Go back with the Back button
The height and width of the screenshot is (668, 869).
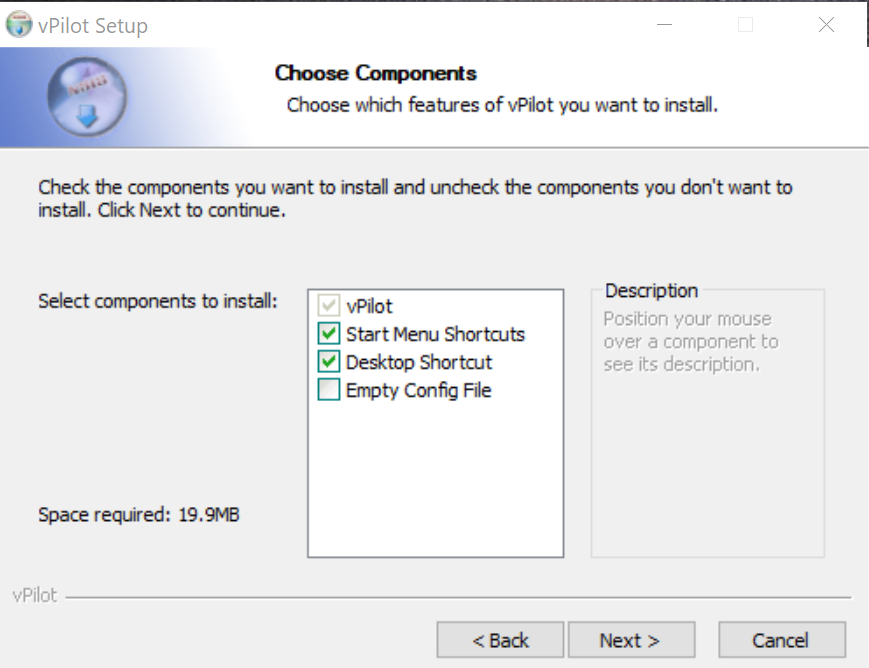tap(501, 640)
